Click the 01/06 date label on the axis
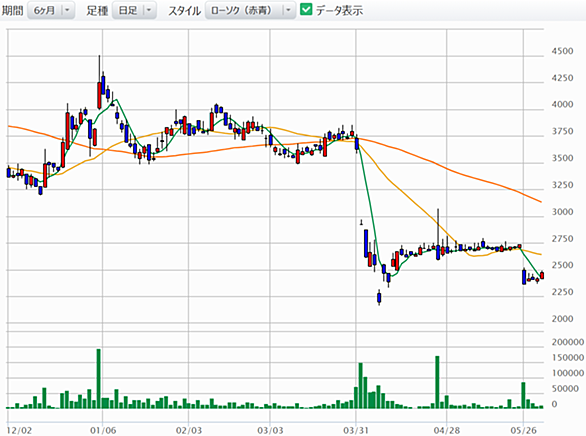Screen dimensions: 586x436 click(103, 430)
